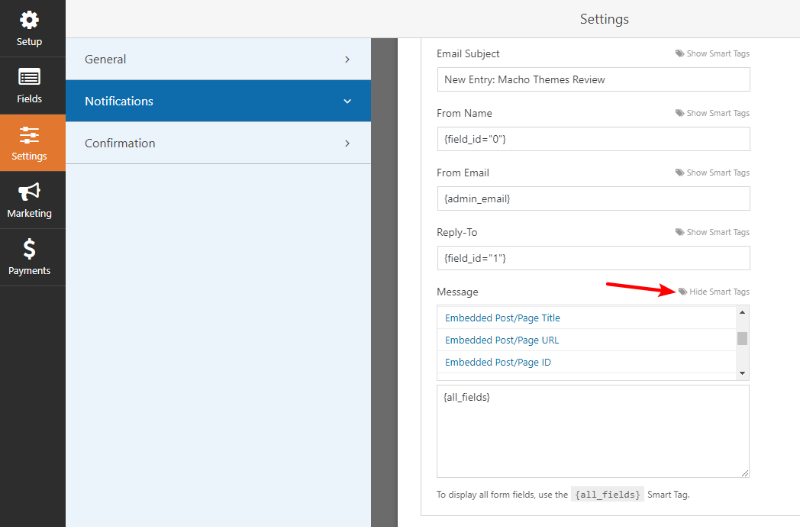Open the Payments dollar panel
Image resolution: width=800 pixels, height=527 pixels.
[29, 257]
